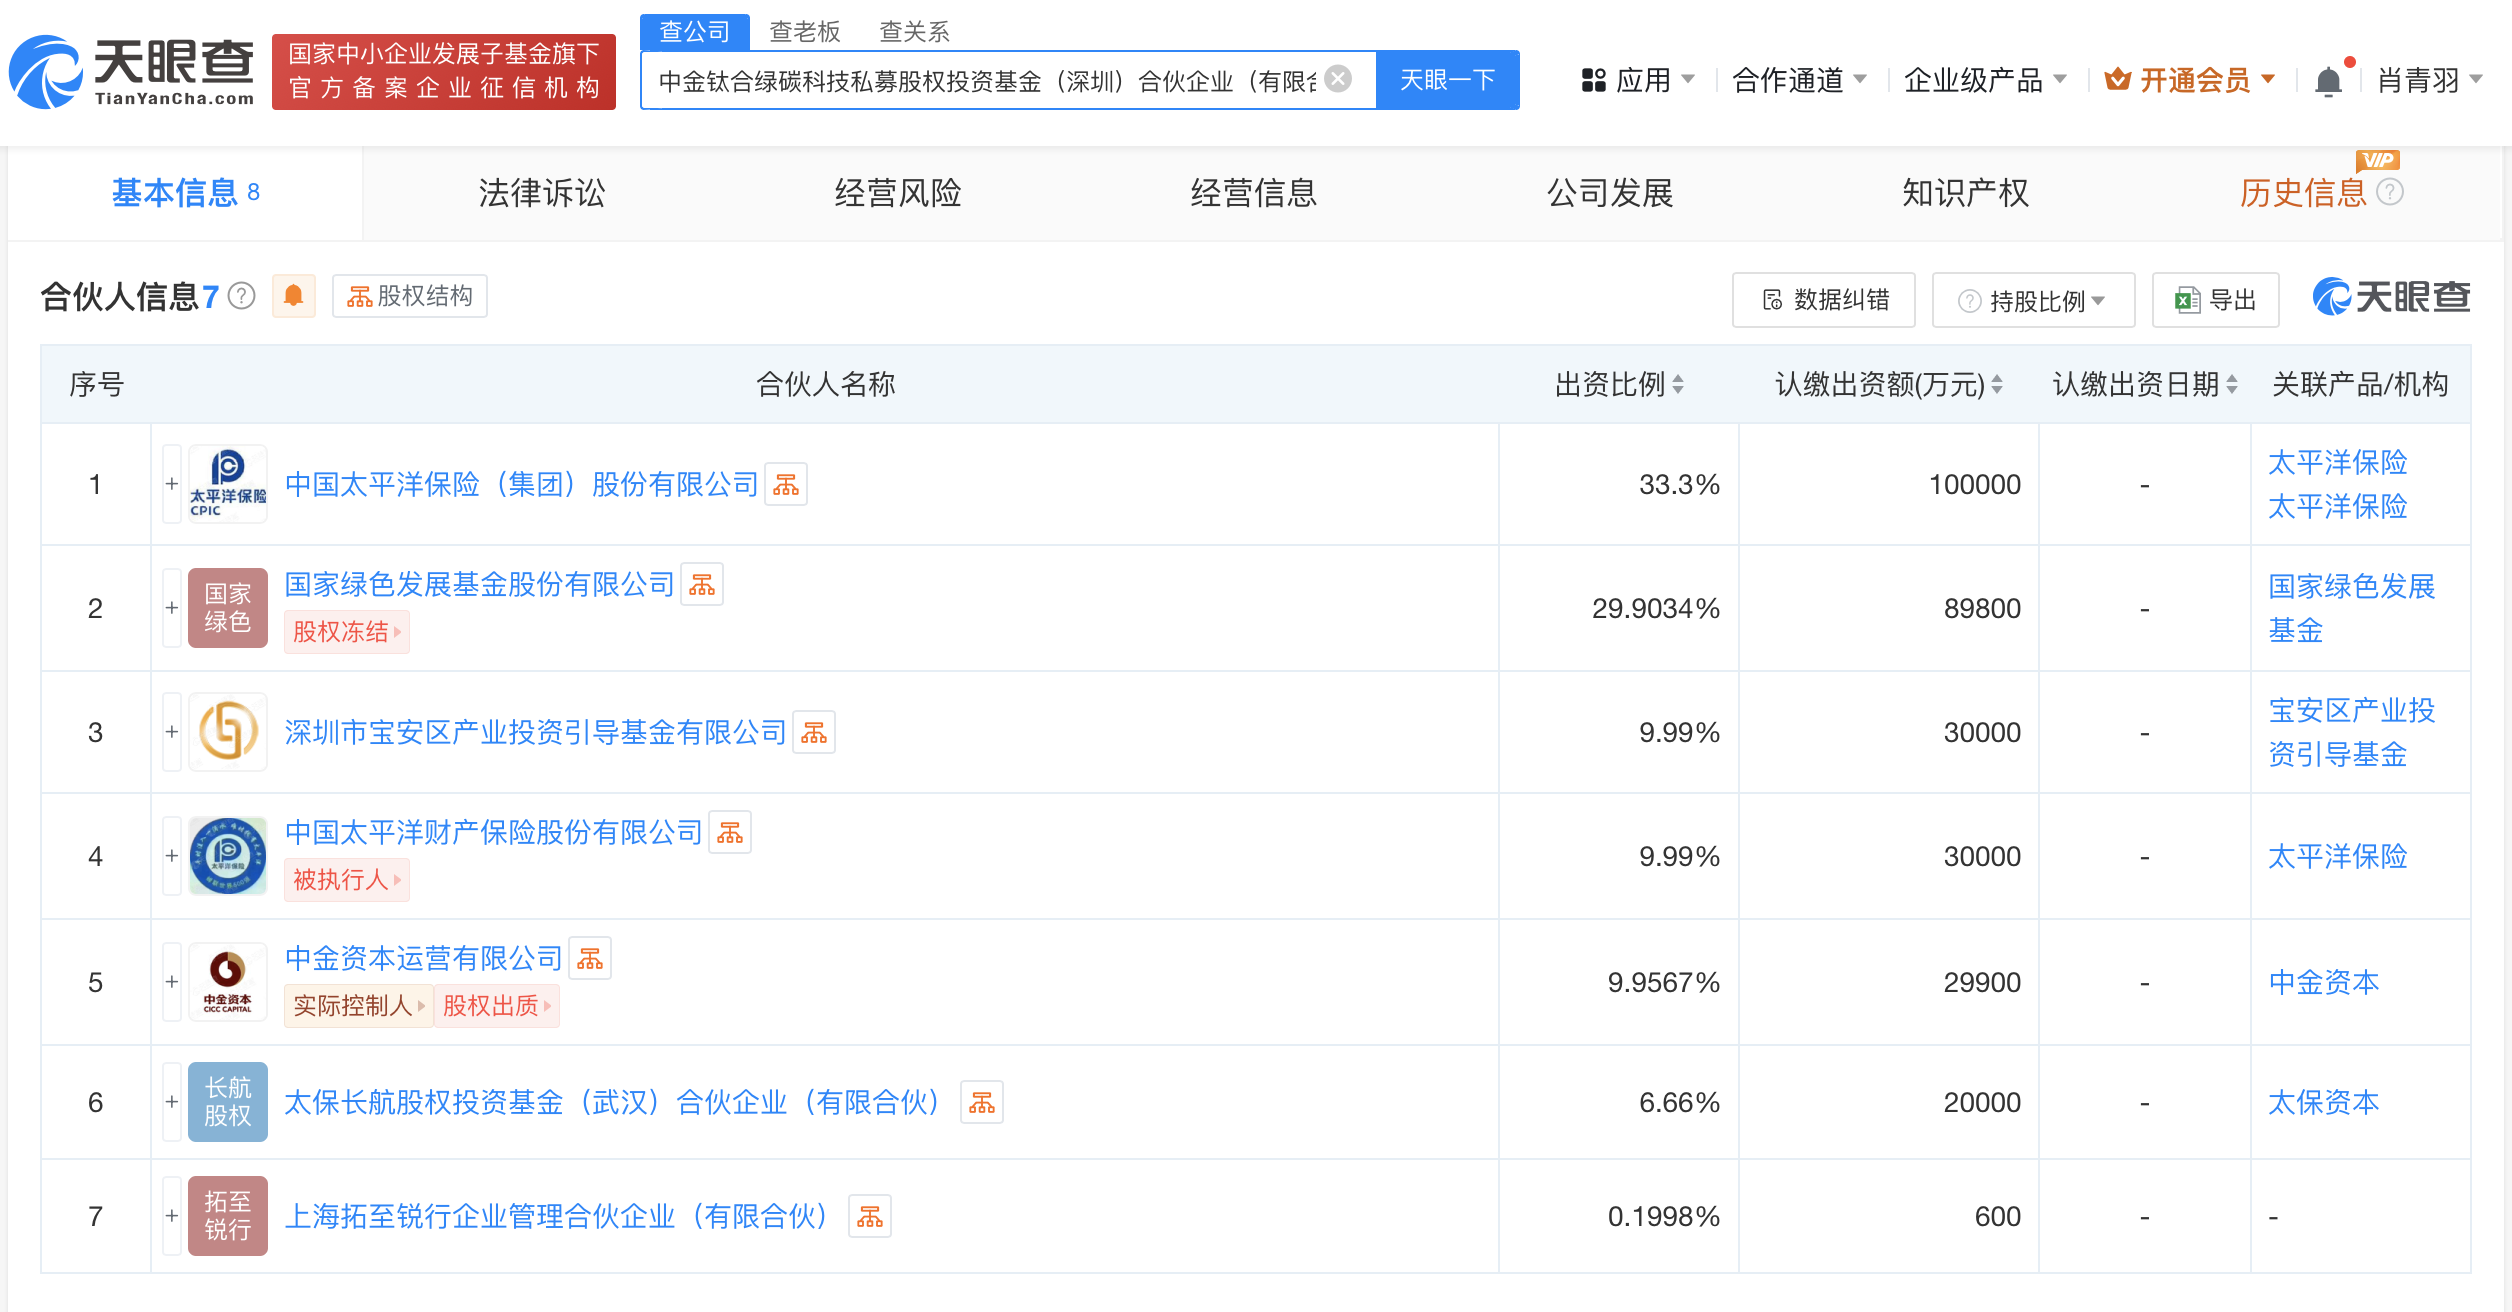The image size is (2512, 1312).
Task: Open link 深圳市宝安区产业投资引导基金有限公司
Action: coord(533,732)
